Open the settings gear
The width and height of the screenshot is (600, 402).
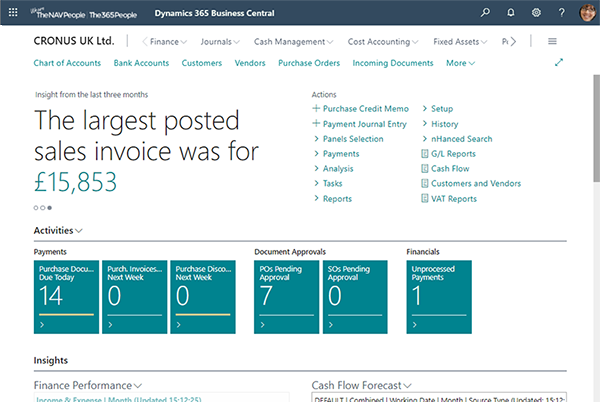click(537, 13)
